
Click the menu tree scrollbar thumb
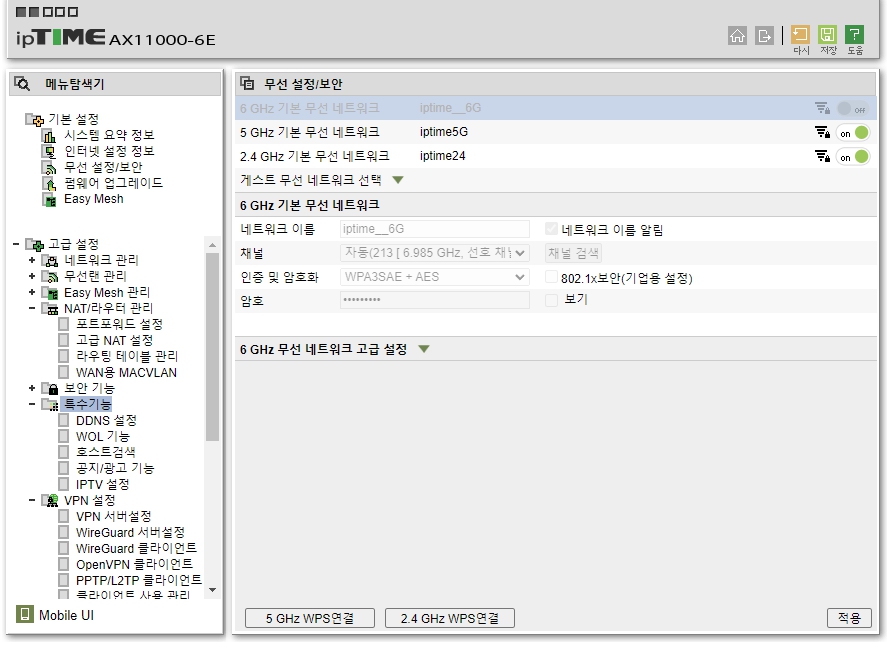(x=212, y=347)
